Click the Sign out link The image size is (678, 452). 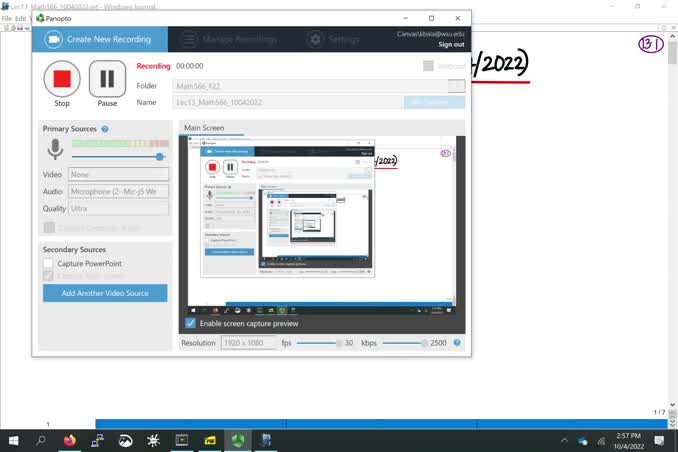[450, 45]
